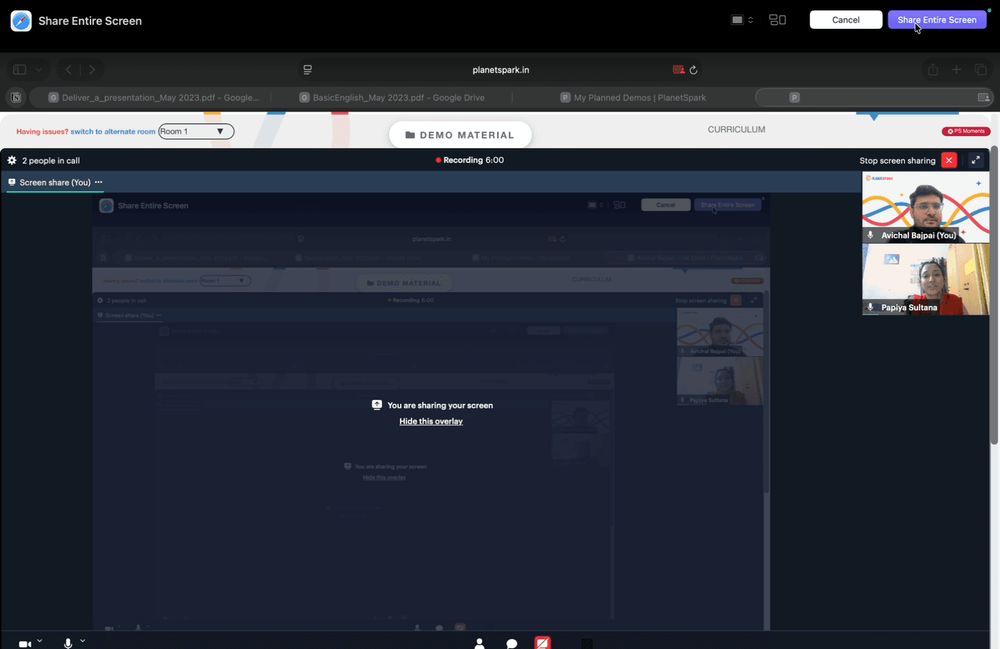1000x649 pixels.
Task: Open call settings gear icon
Action: coord(11,160)
